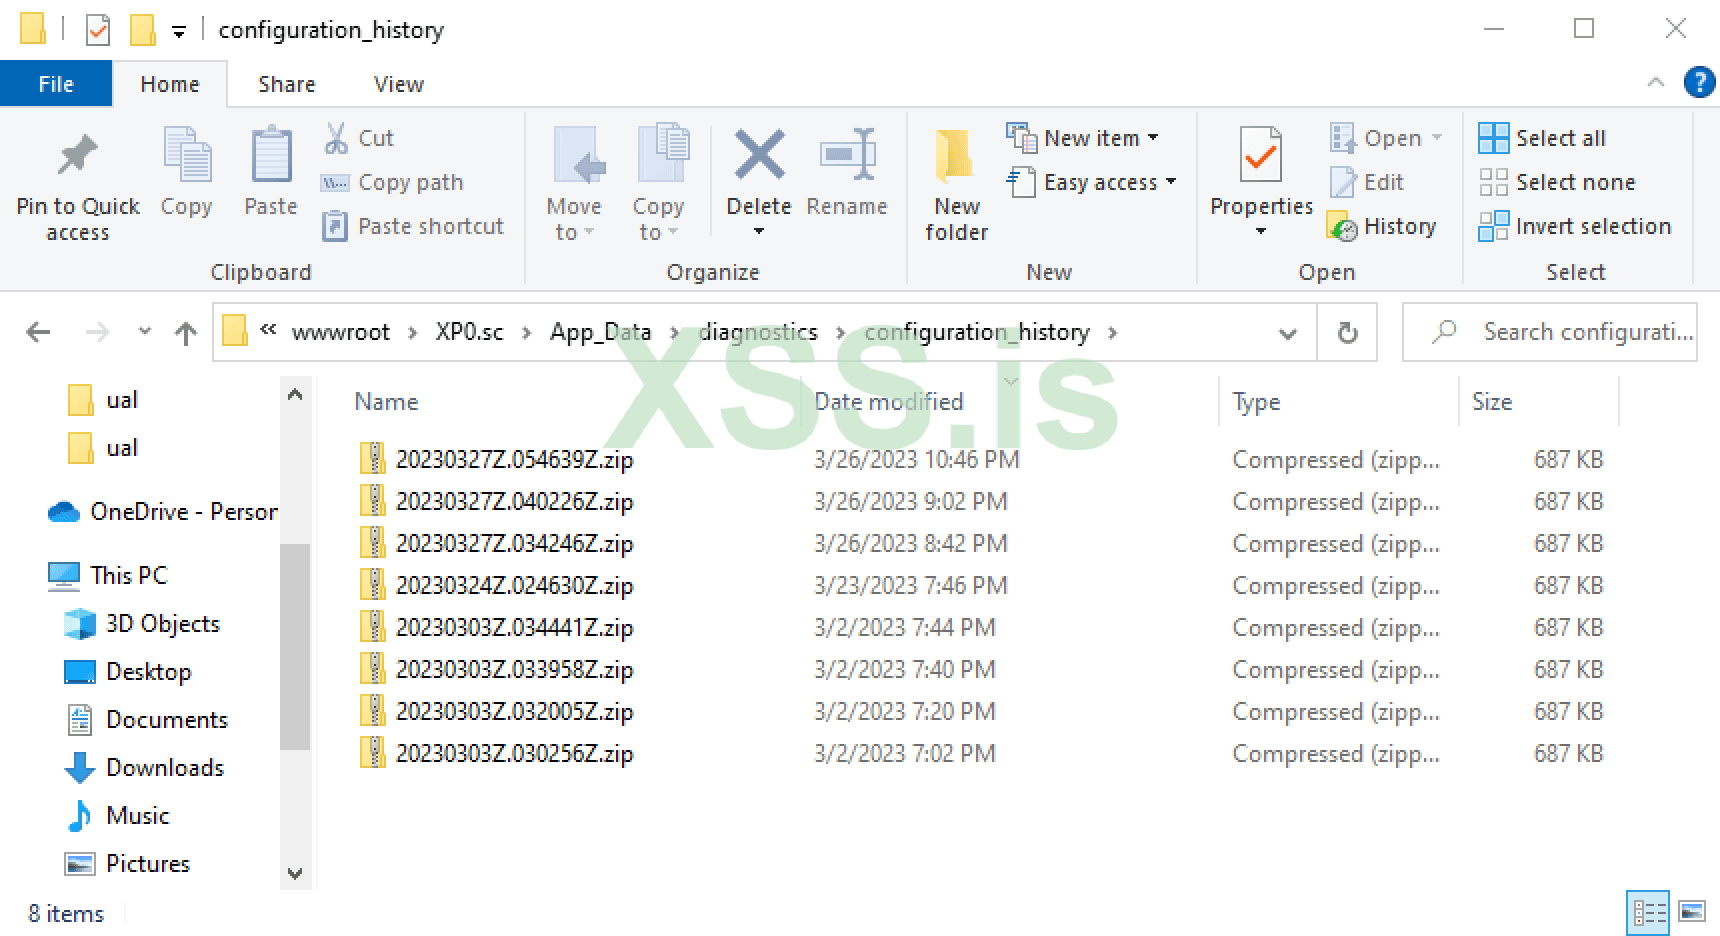Create a New folder from the ribbon

[956, 186]
